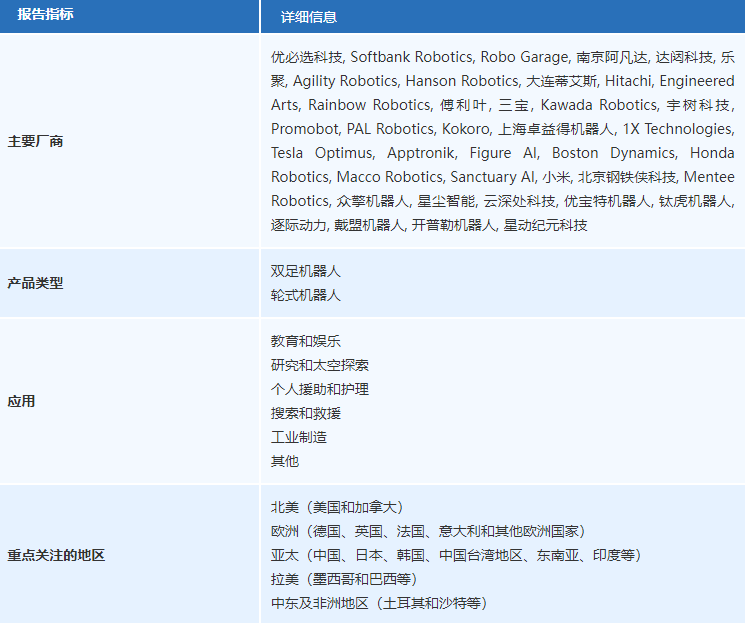
Task: Click Softbank Robotics in vendor list
Action: pyautogui.click(x=411, y=57)
